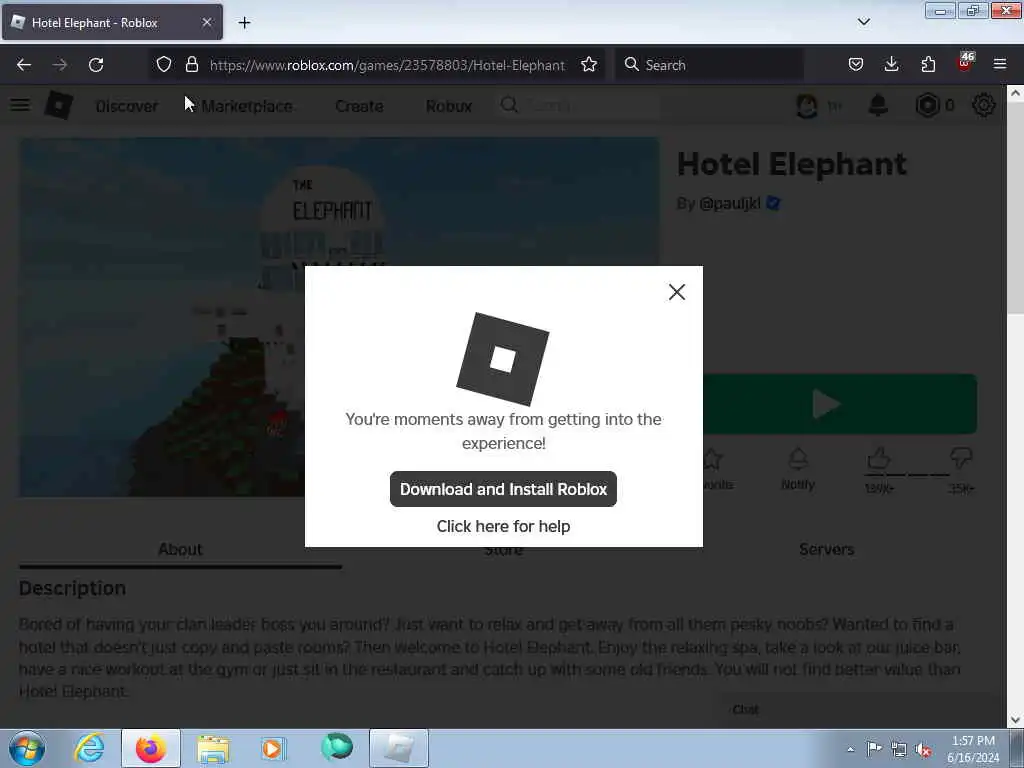Viewport: 1024px width, 768px height.
Task: Click the Firefox taskbar icon
Action: point(151,748)
